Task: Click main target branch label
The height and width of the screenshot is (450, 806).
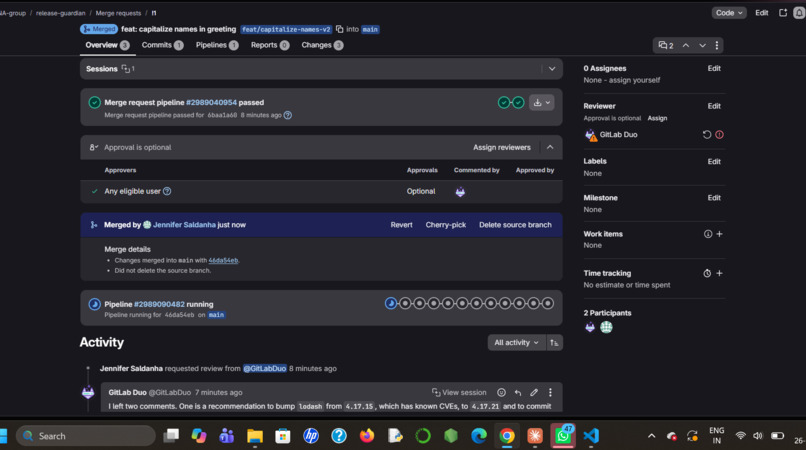Action: [x=370, y=30]
